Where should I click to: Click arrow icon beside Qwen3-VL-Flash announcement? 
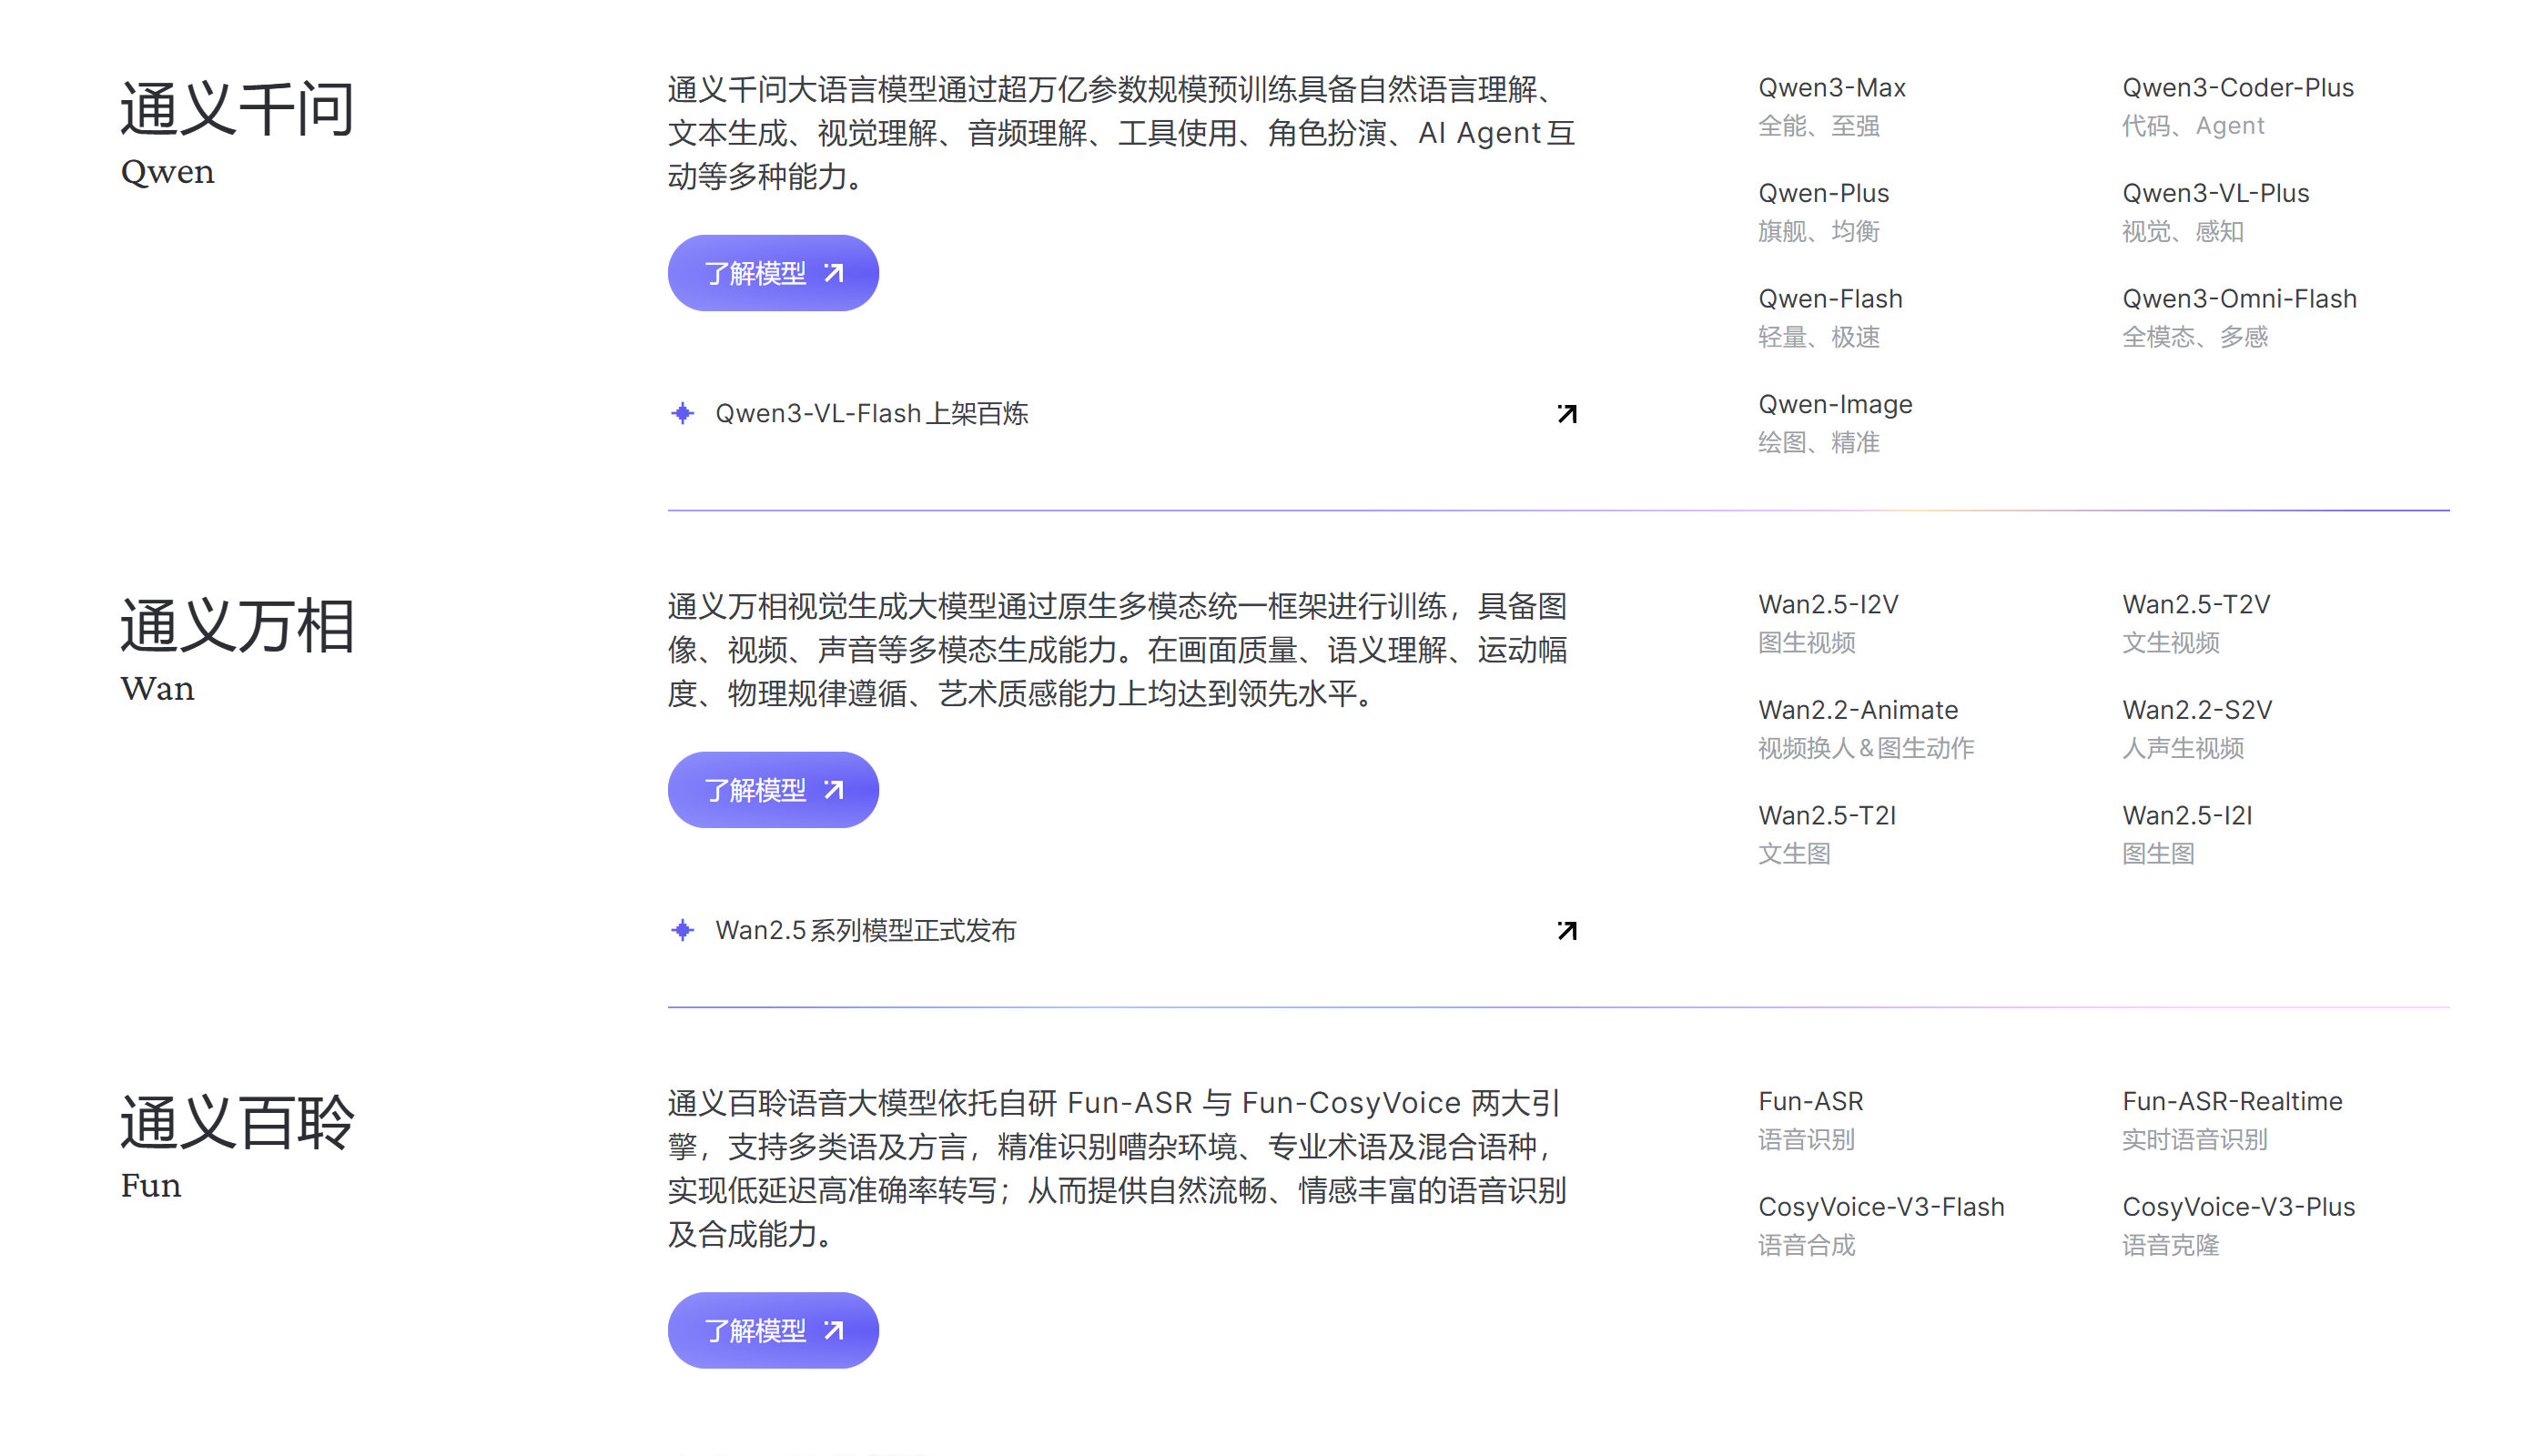click(1566, 414)
